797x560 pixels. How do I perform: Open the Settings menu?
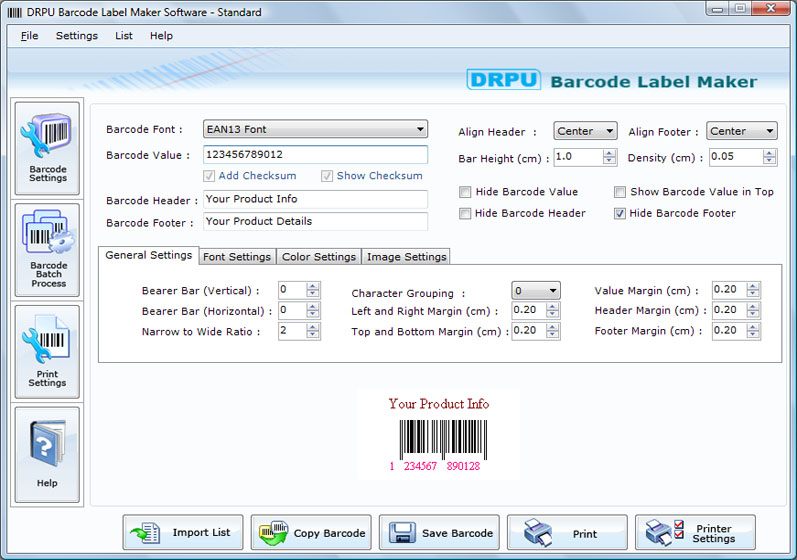pos(77,36)
